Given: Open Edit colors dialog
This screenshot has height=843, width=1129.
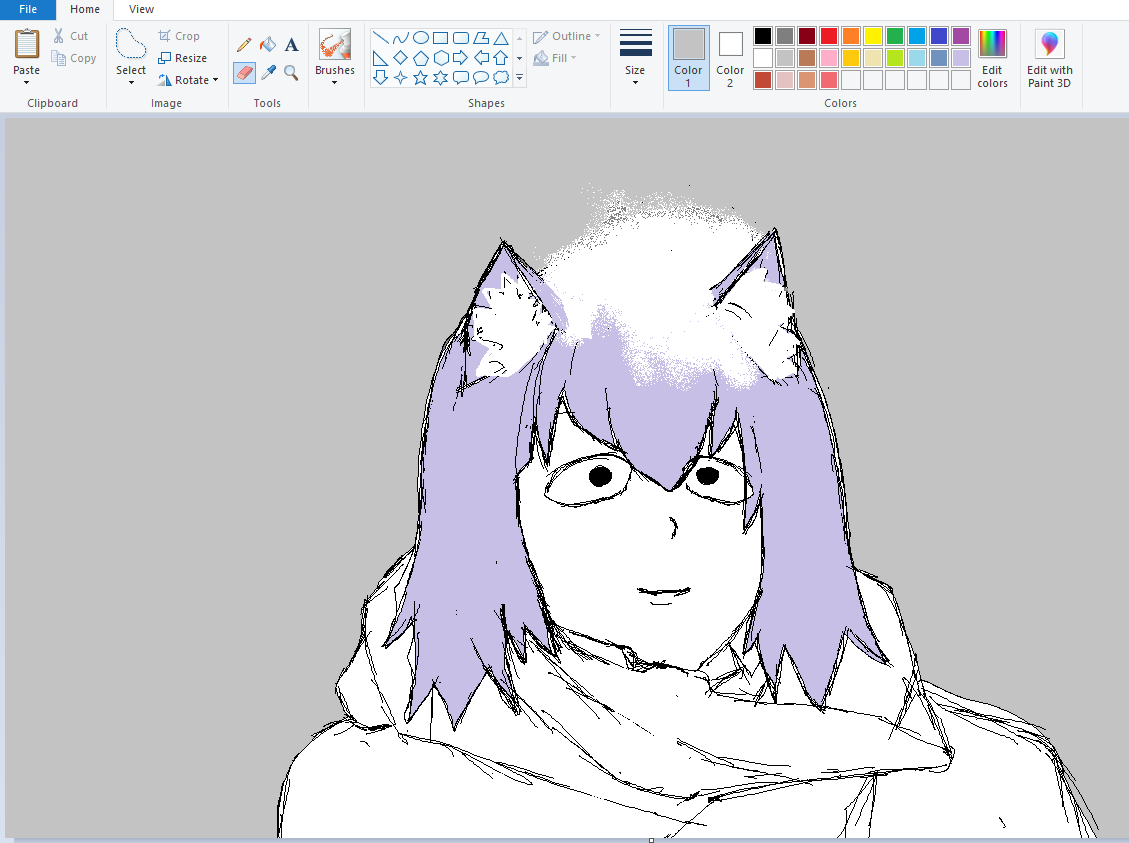Looking at the screenshot, I should [x=992, y=60].
